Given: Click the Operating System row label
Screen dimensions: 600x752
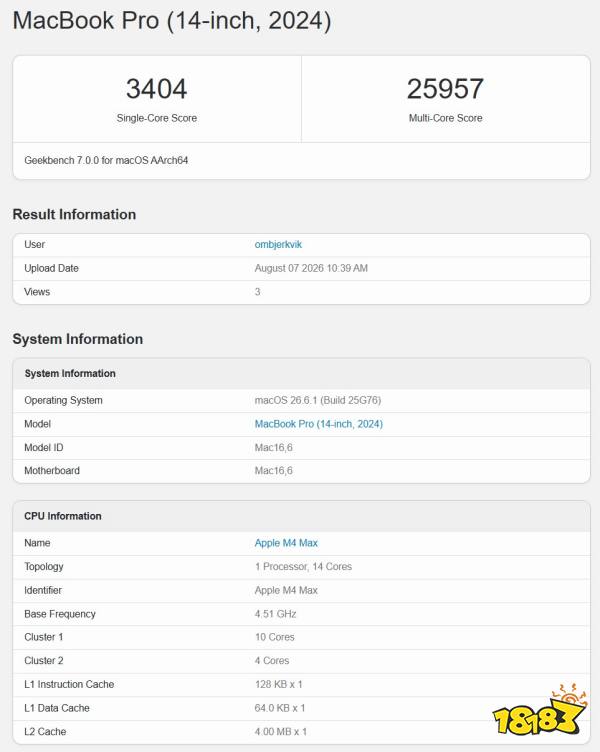Looking at the screenshot, I should click(63, 400).
